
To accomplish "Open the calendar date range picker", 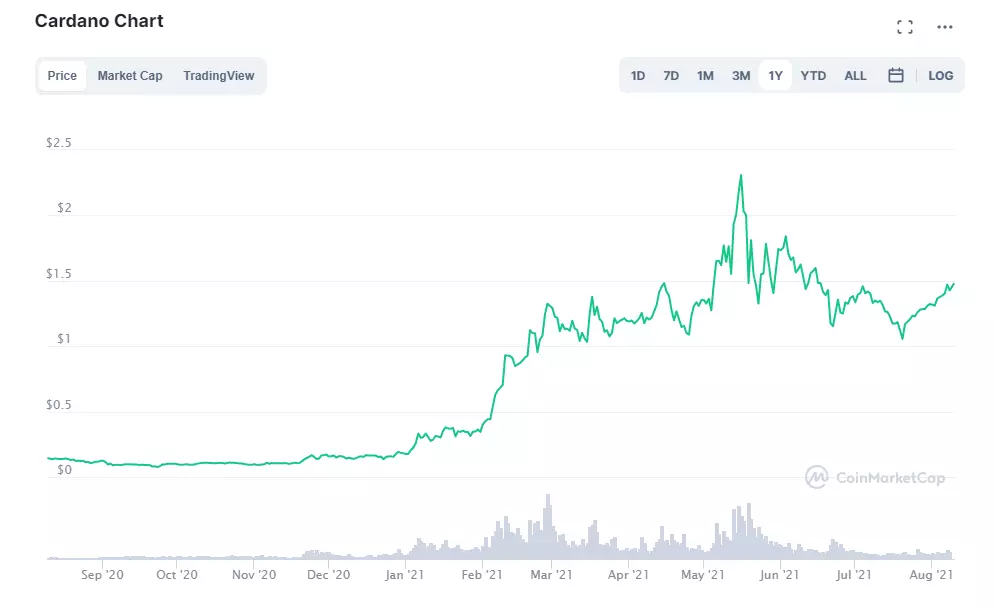I will [896, 74].
